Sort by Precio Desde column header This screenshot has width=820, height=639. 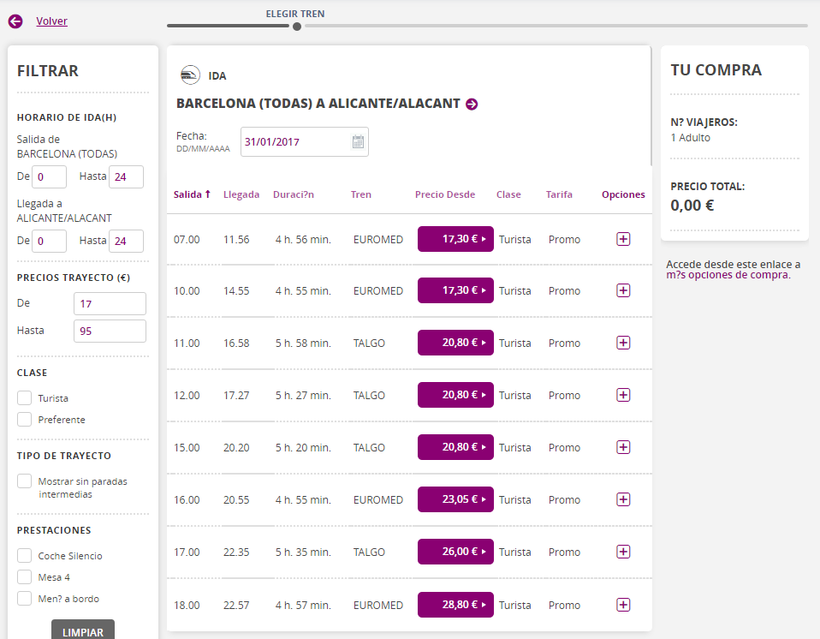point(445,195)
